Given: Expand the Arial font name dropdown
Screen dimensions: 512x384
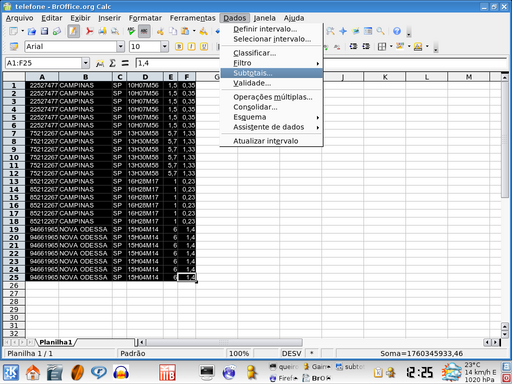Looking at the screenshot, I should pyautogui.click(x=121, y=47).
